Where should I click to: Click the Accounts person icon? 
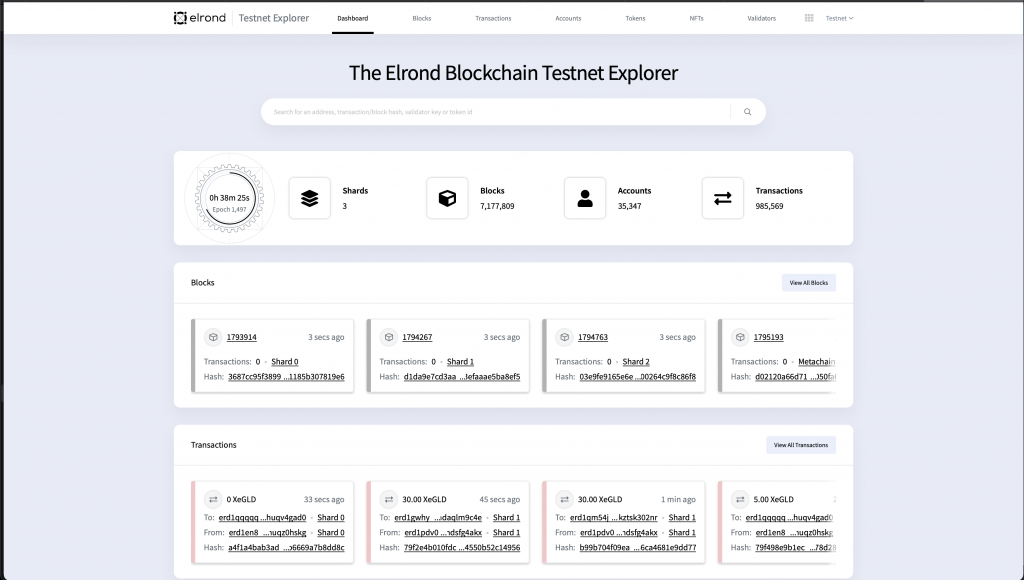[585, 198]
